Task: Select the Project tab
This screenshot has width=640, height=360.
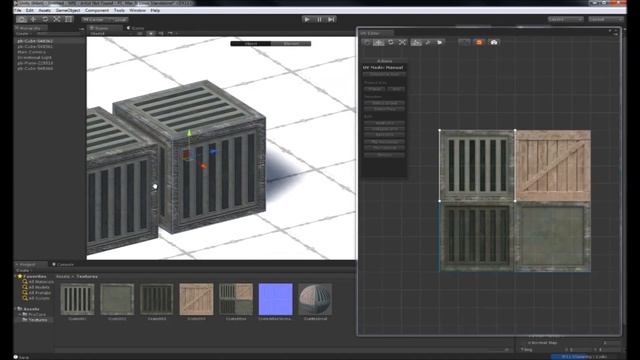Action: click(x=31, y=264)
